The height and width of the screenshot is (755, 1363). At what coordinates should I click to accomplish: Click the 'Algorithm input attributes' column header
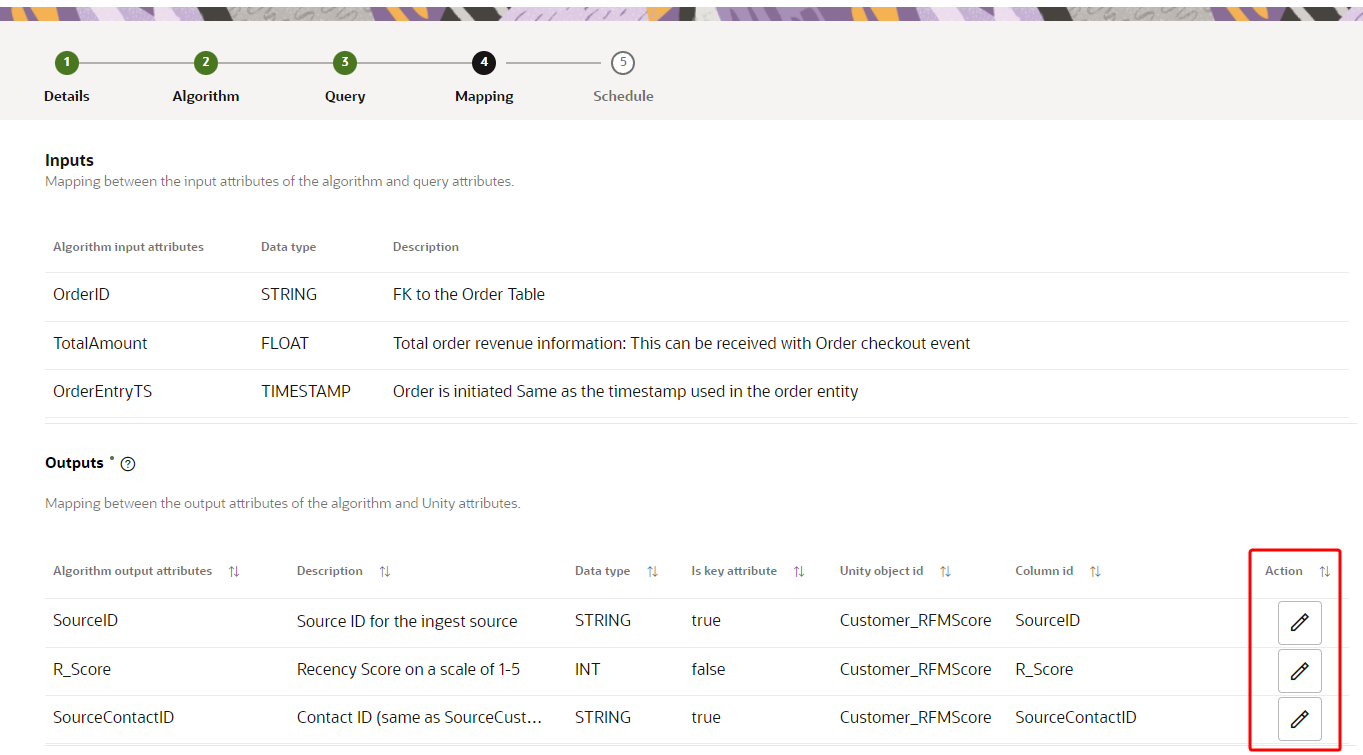pos(128,247)
